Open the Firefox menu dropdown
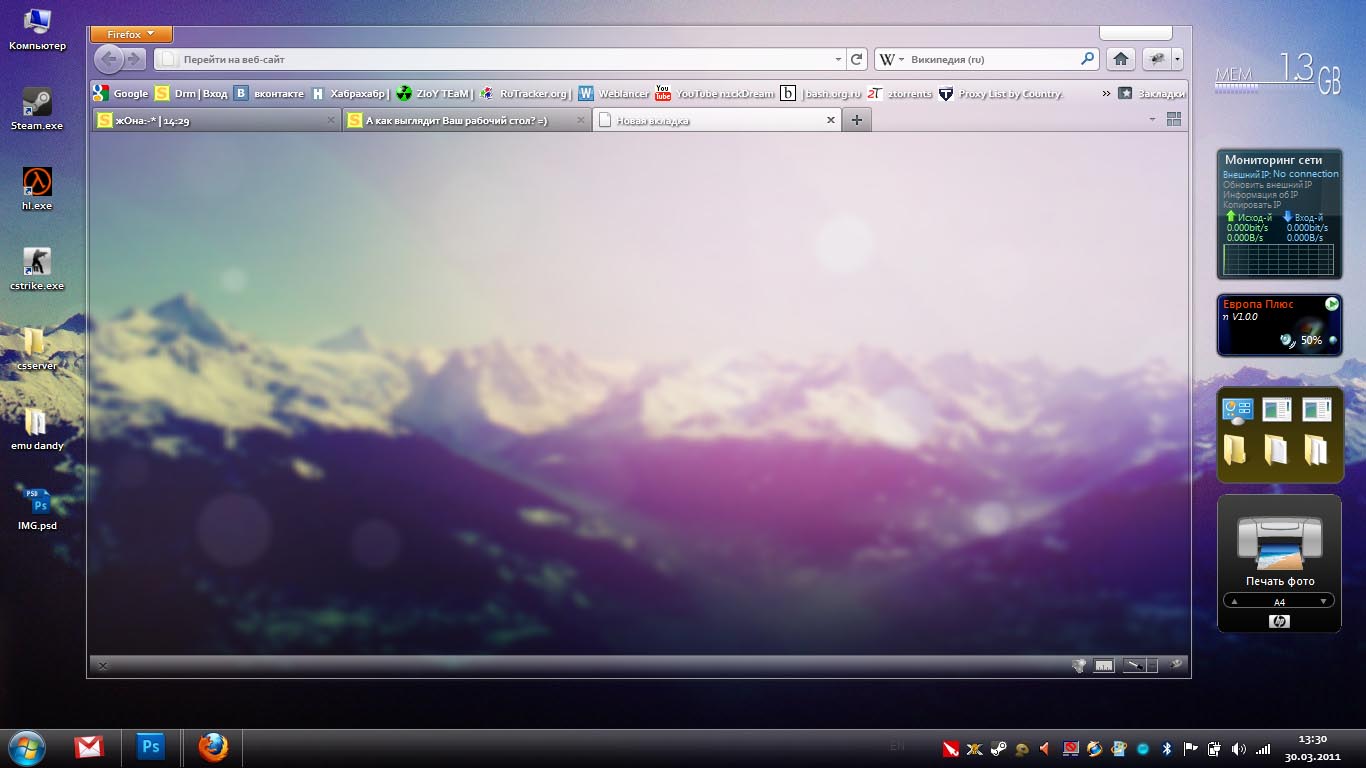1366x768 pixels. pos(131,34)
